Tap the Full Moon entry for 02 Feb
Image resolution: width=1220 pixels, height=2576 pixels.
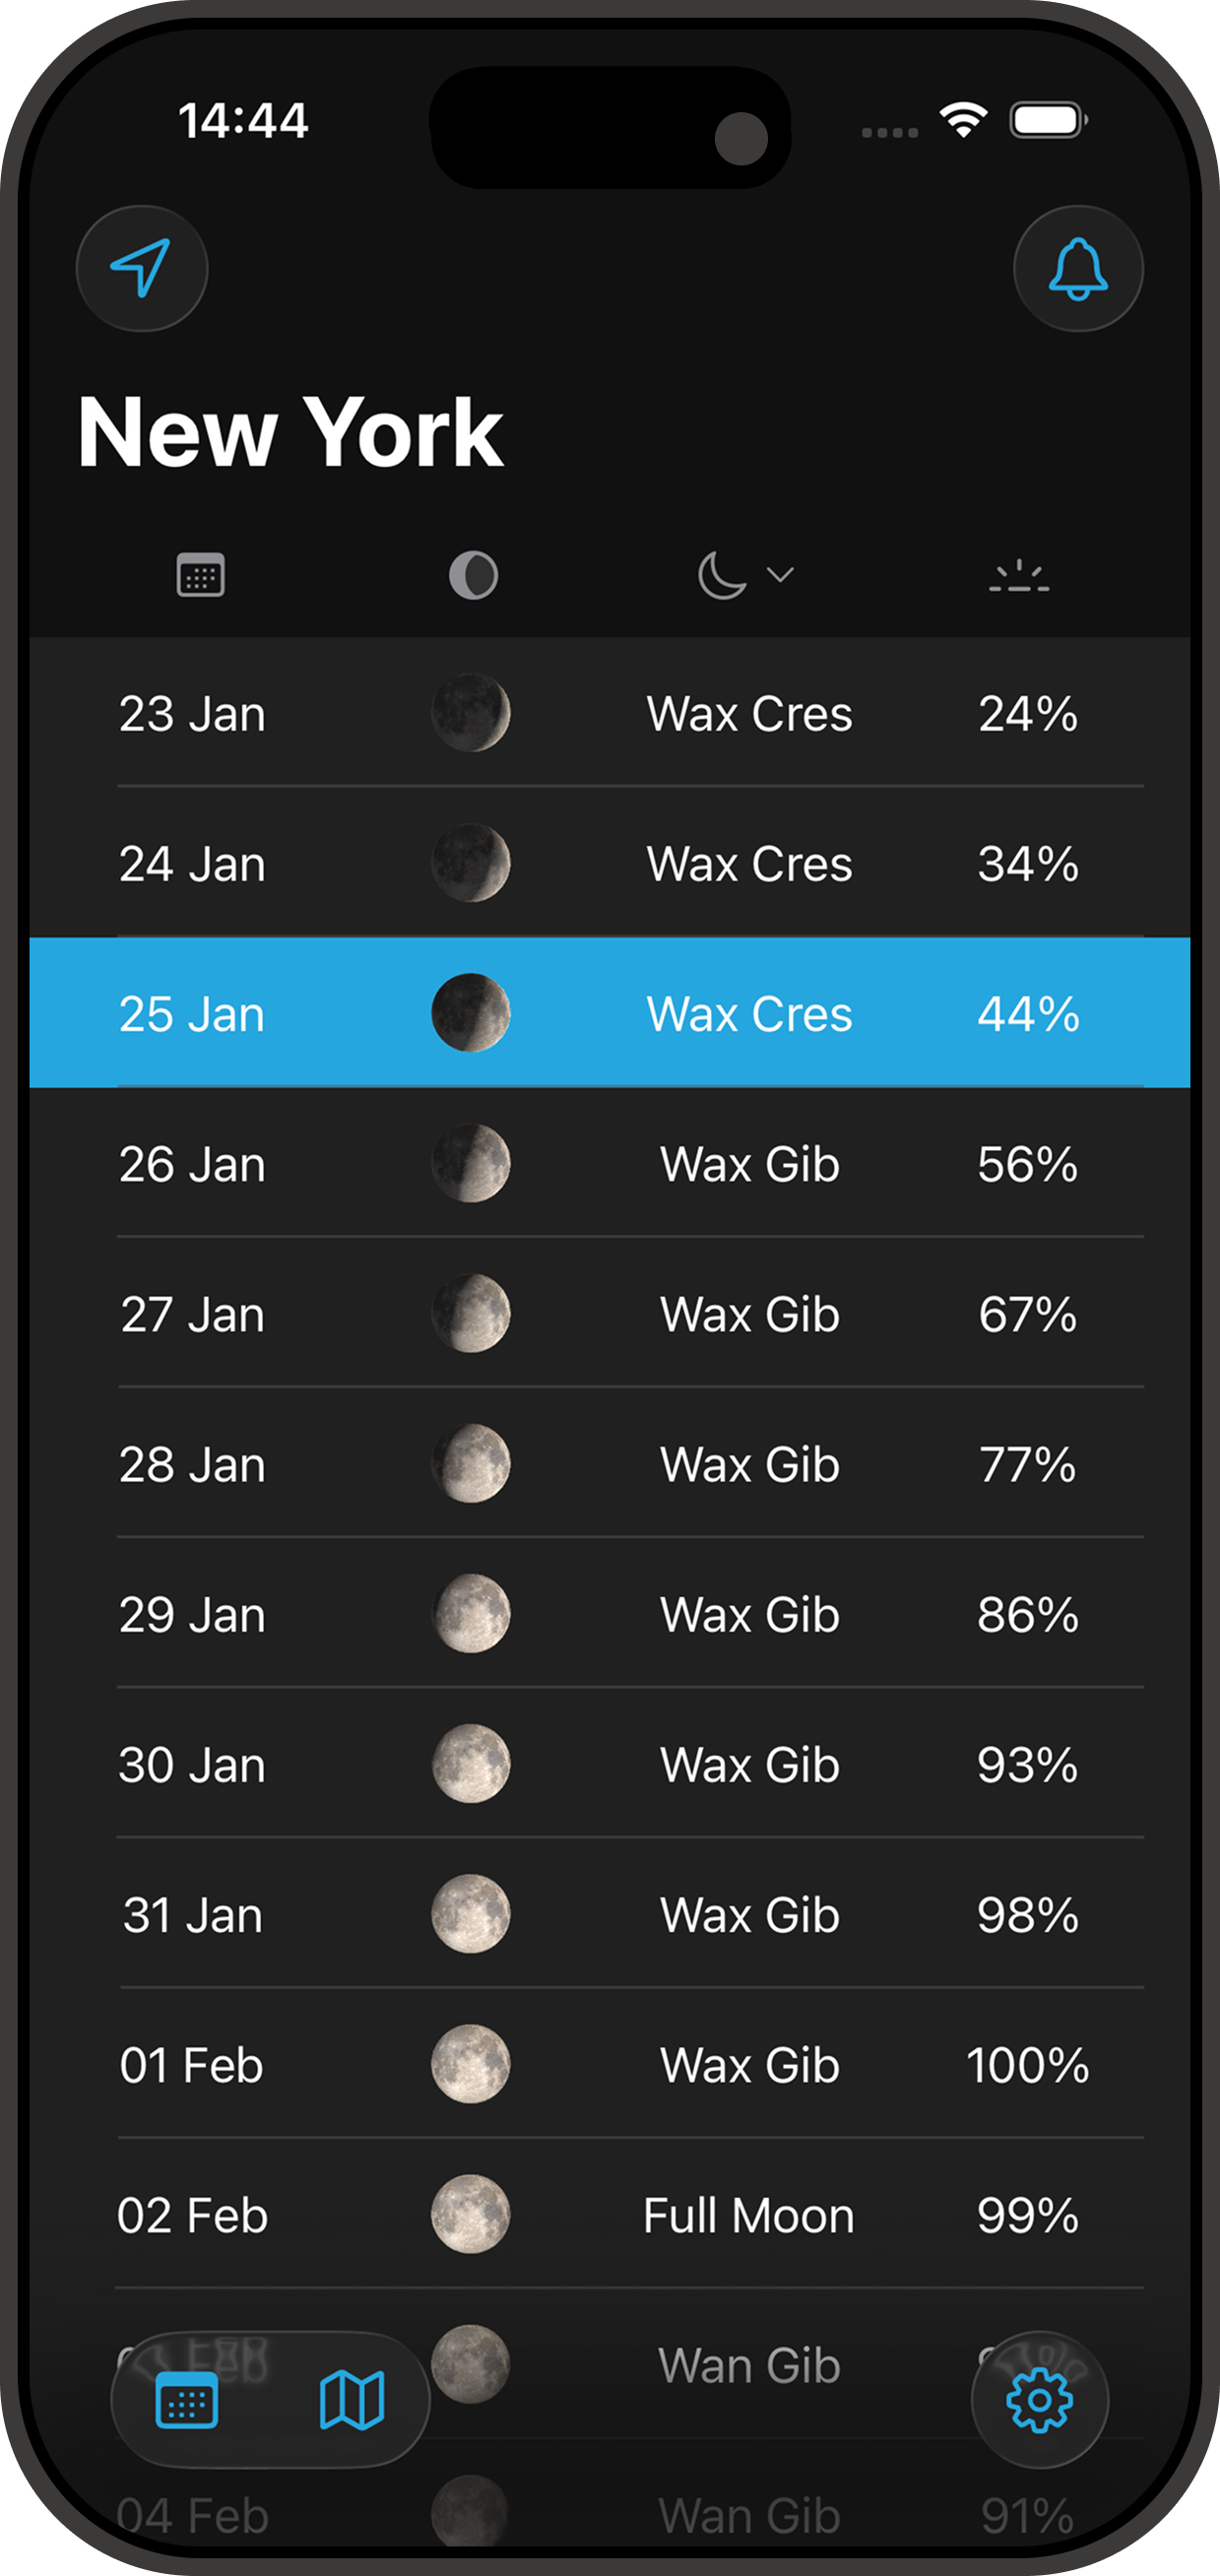pos(748,2215)
